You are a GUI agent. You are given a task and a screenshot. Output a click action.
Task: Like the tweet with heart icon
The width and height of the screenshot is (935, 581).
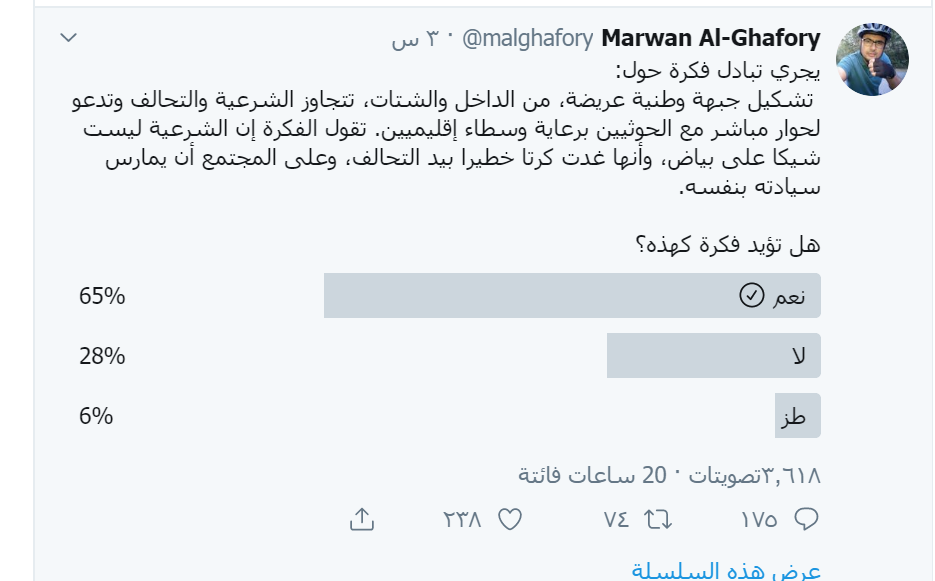510,520
